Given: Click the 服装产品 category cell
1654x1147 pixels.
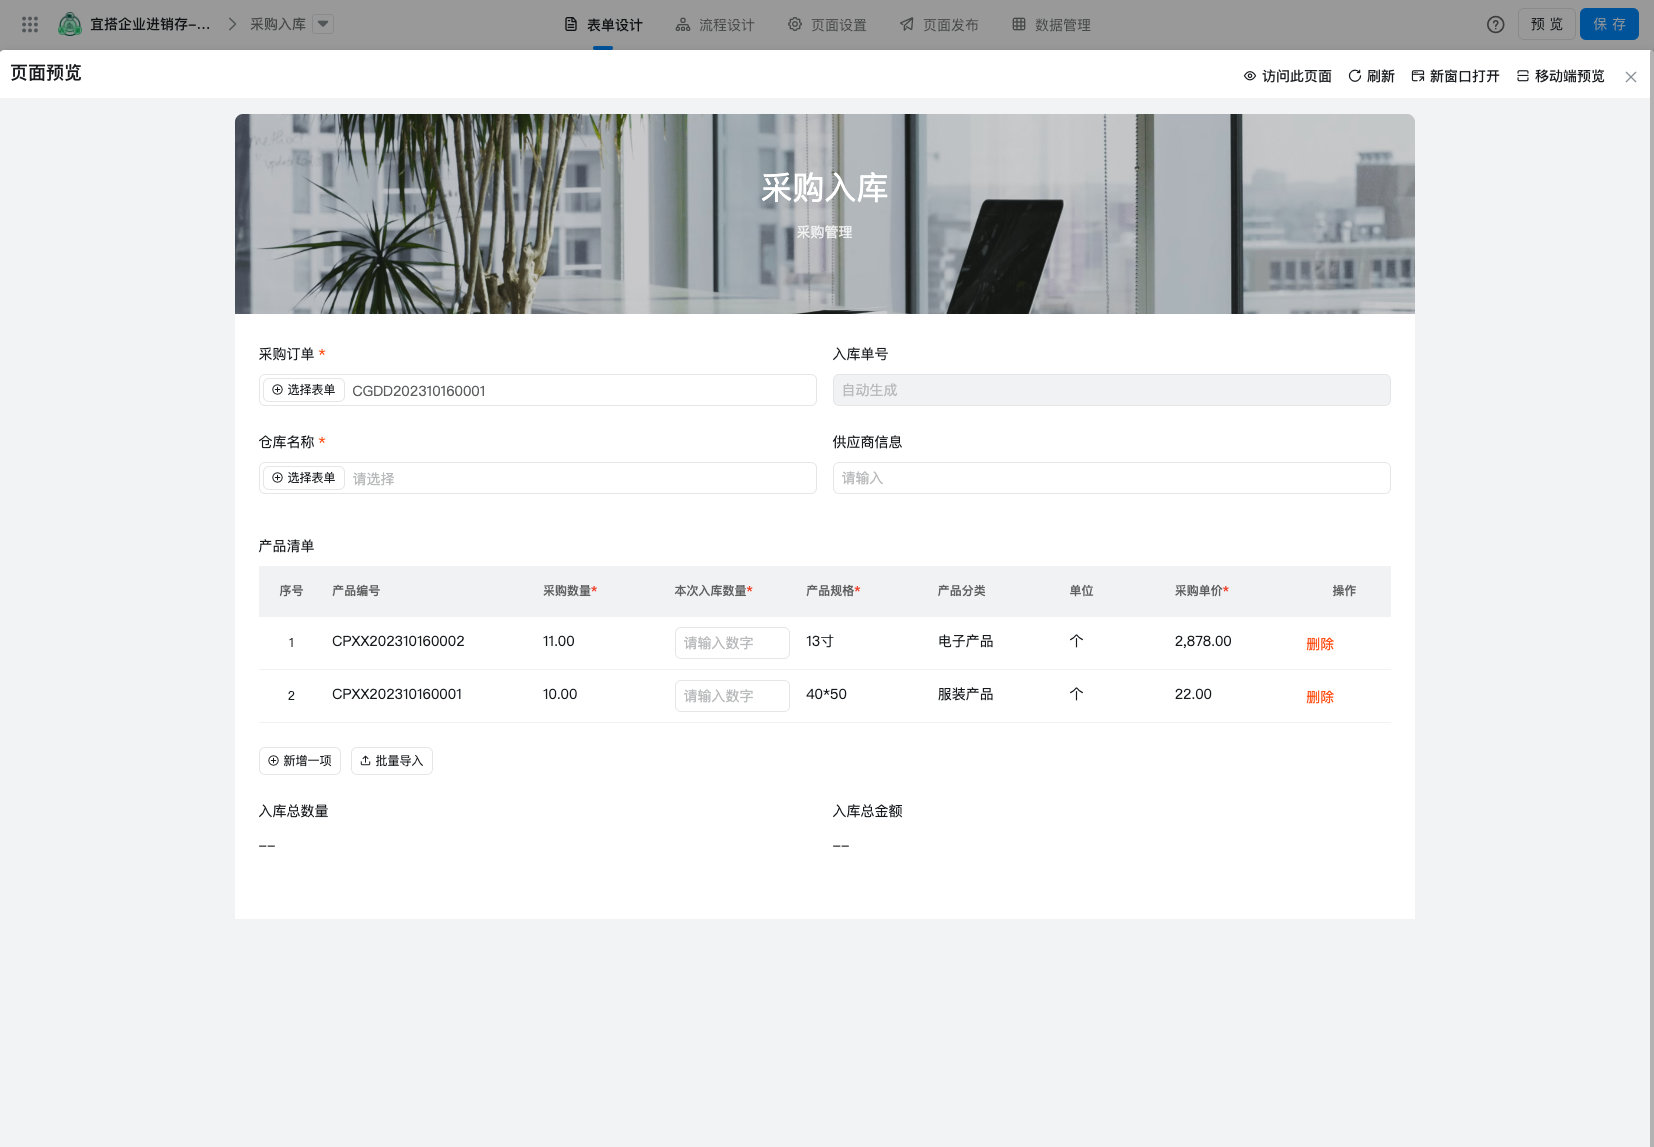Looking at the screenshot, I should (965, 694).
